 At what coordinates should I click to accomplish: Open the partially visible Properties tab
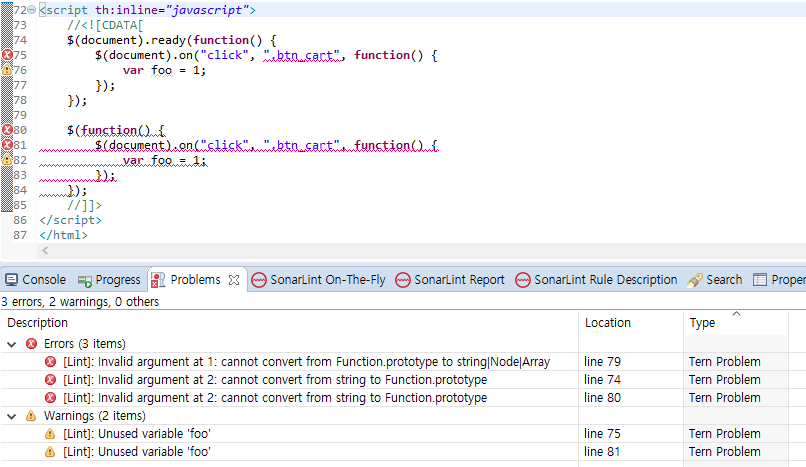tap(779, 280)
